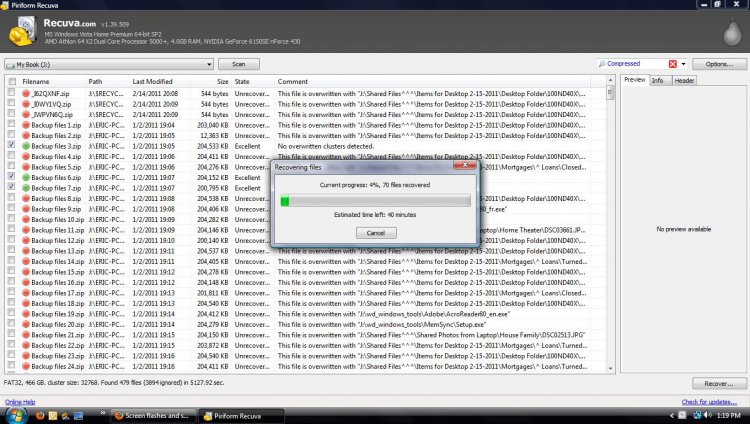Clear the Compressed filter with red X
Screen dimensions: 750x424
[673, 64]
